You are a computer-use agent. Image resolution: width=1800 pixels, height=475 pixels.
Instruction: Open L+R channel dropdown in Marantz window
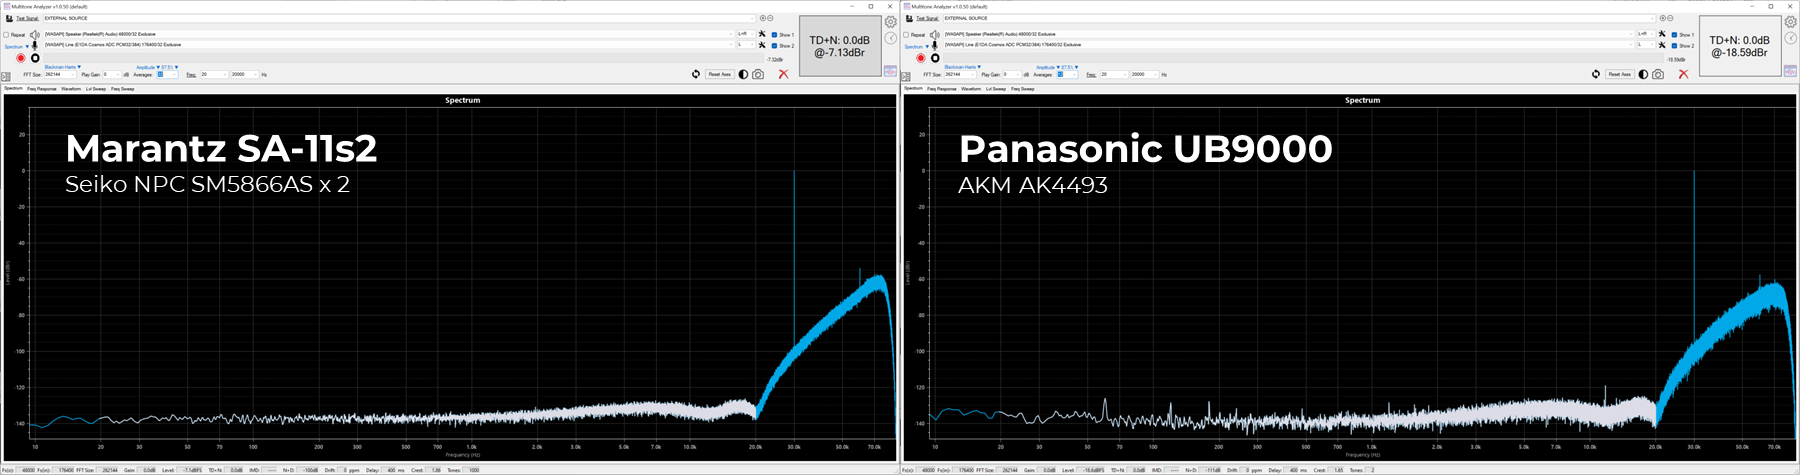[746, 34]
